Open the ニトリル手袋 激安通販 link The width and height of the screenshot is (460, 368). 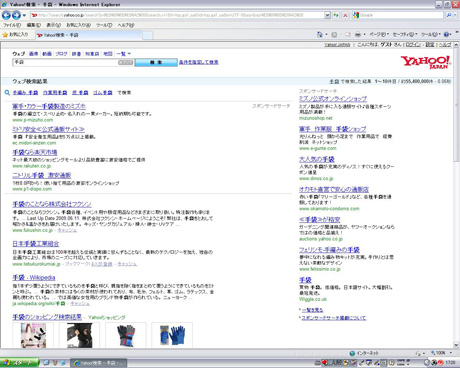[42, 175]
